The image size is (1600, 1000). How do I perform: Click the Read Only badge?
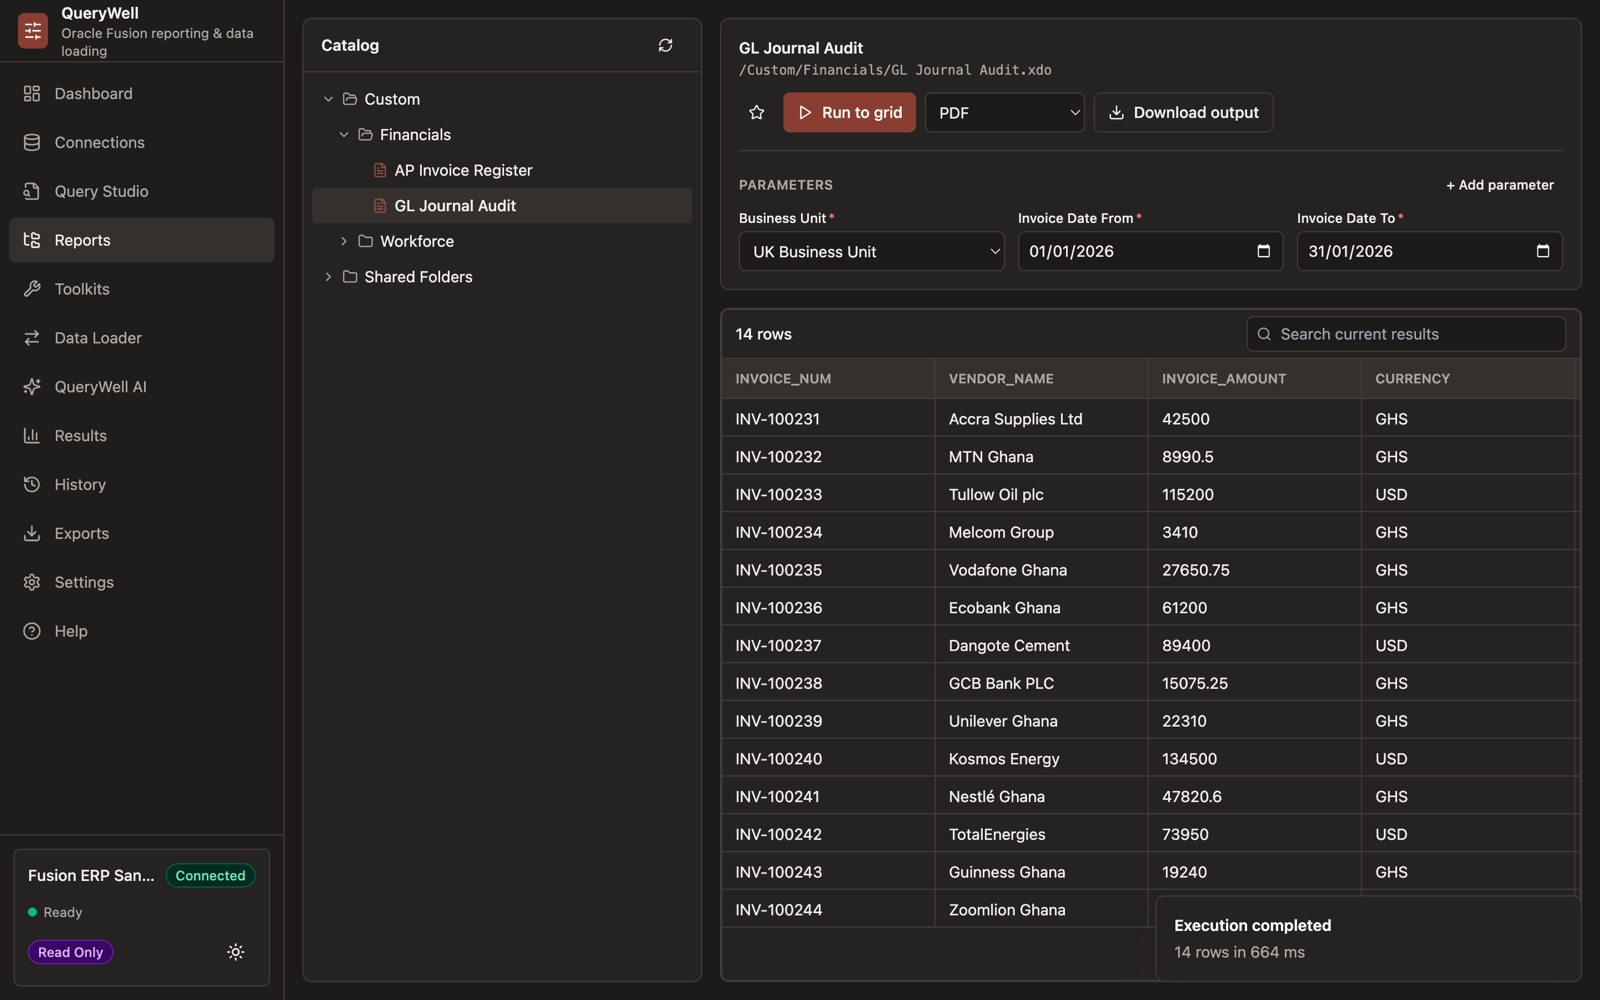(x=71, y=952)
